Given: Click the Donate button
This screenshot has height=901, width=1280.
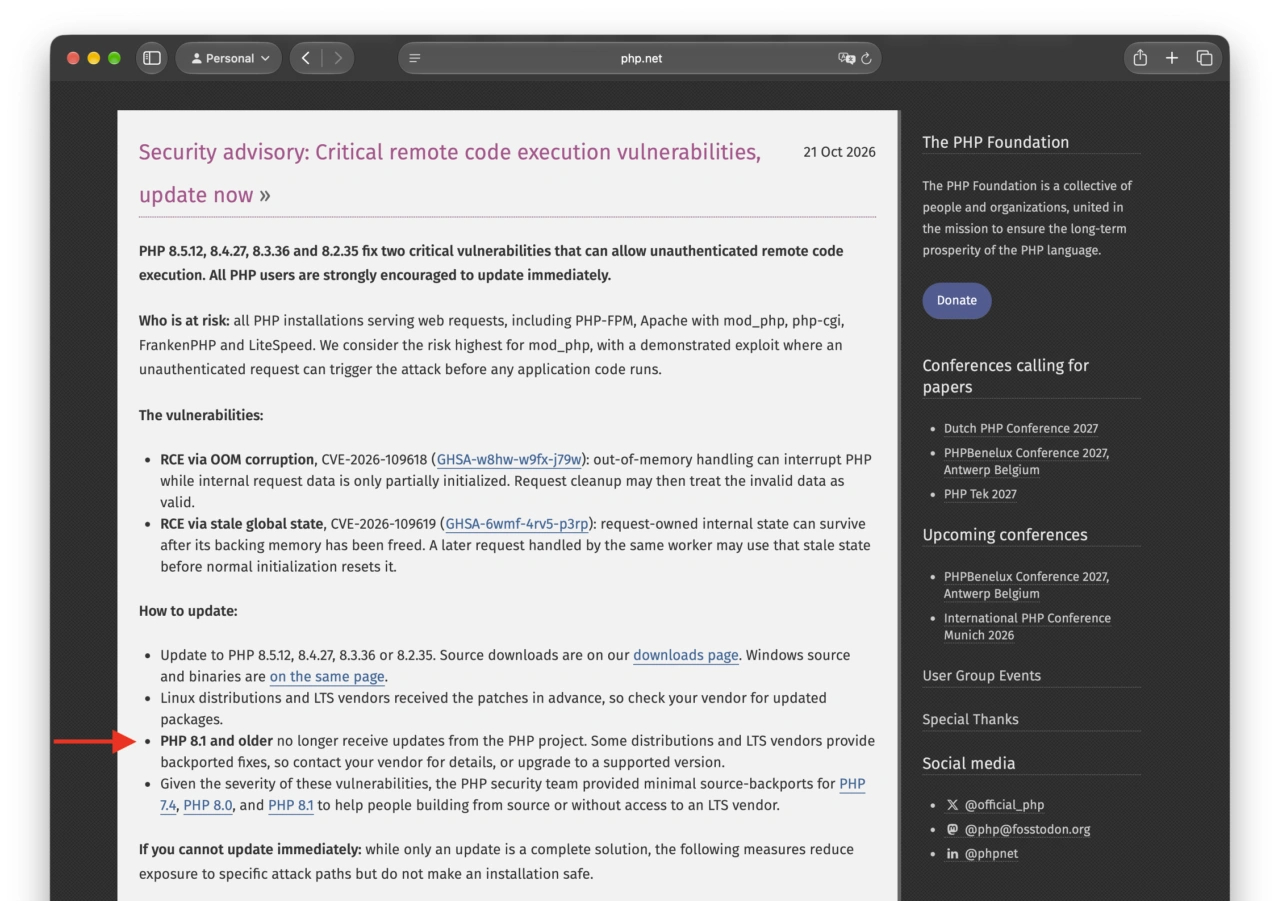Looking at the screenshot, I should tap(957, 301).
